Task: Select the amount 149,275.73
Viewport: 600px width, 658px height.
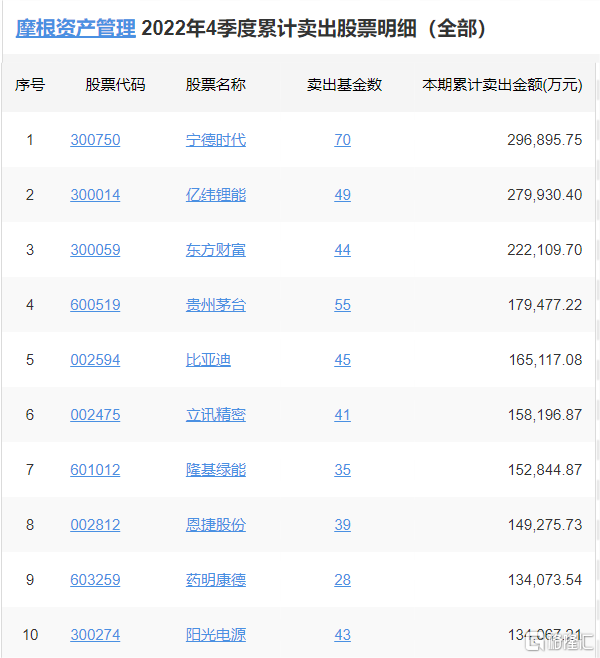Action: pyautogui.click(x=545, y=525)
